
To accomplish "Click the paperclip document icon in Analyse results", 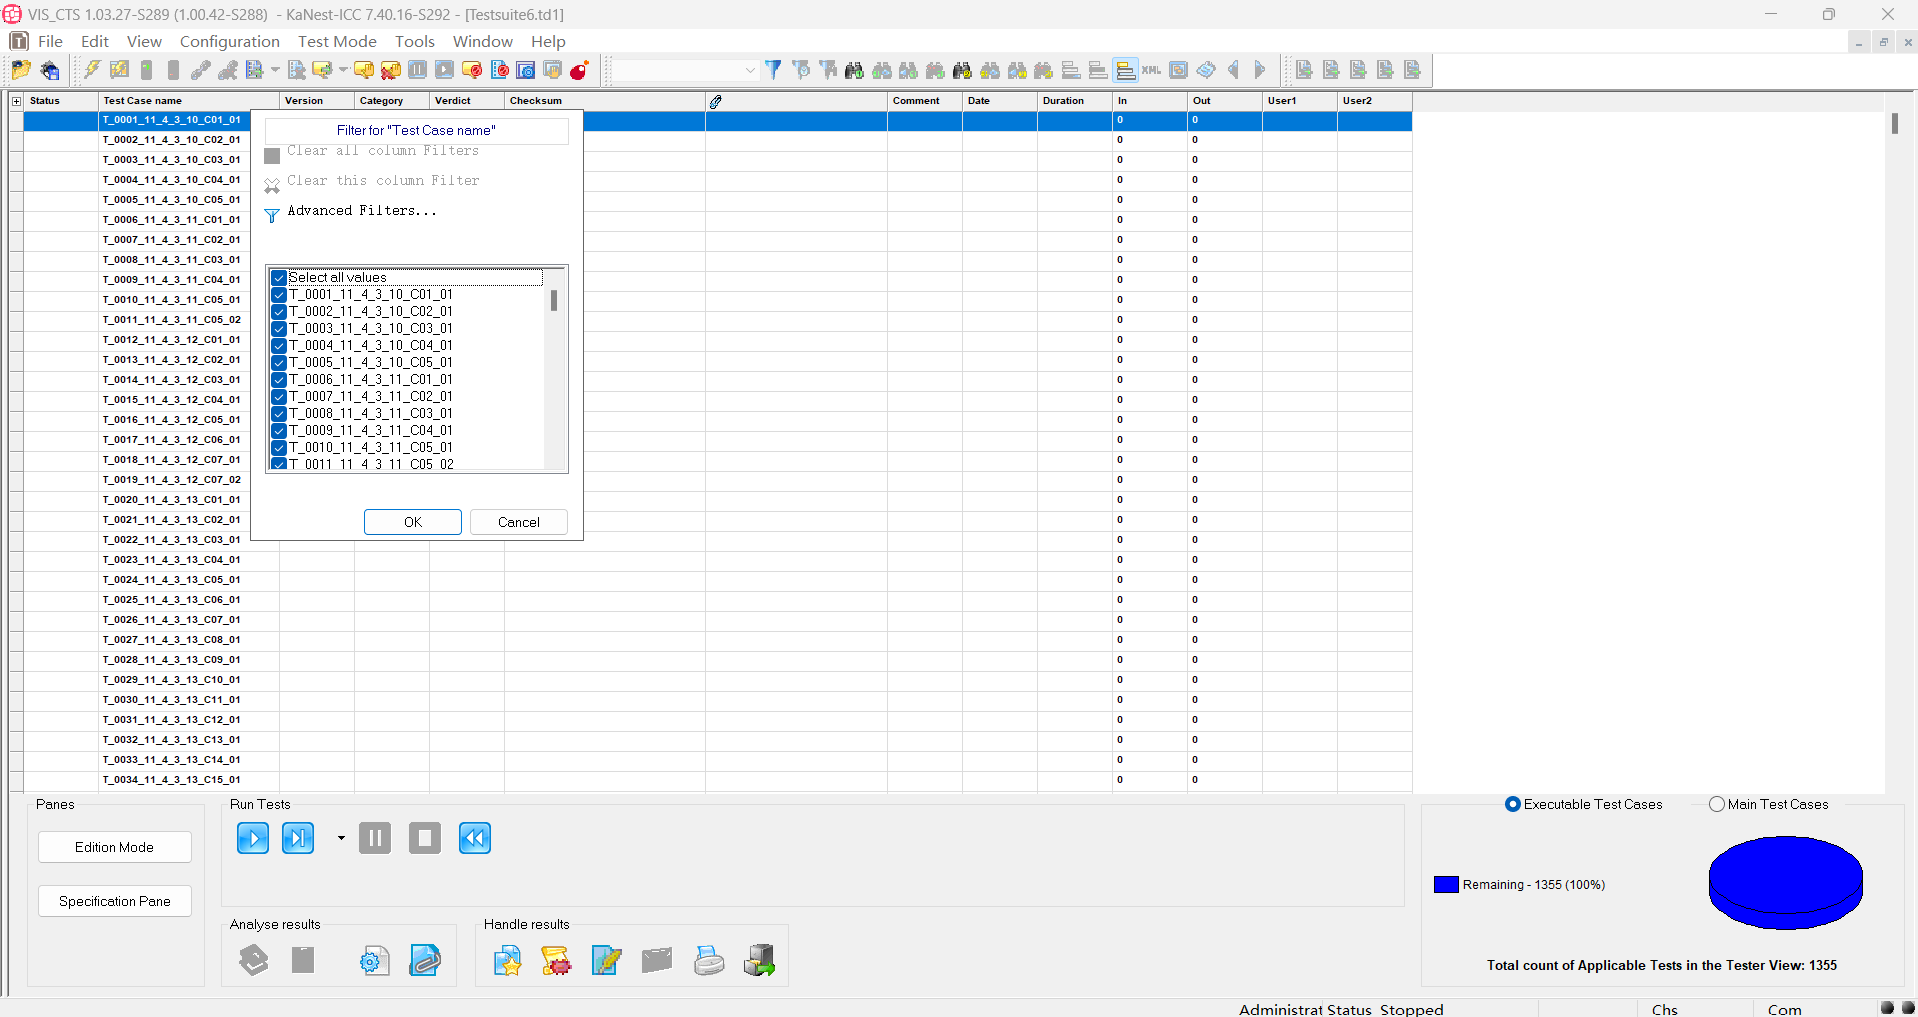I will click(x=425, y=960).
